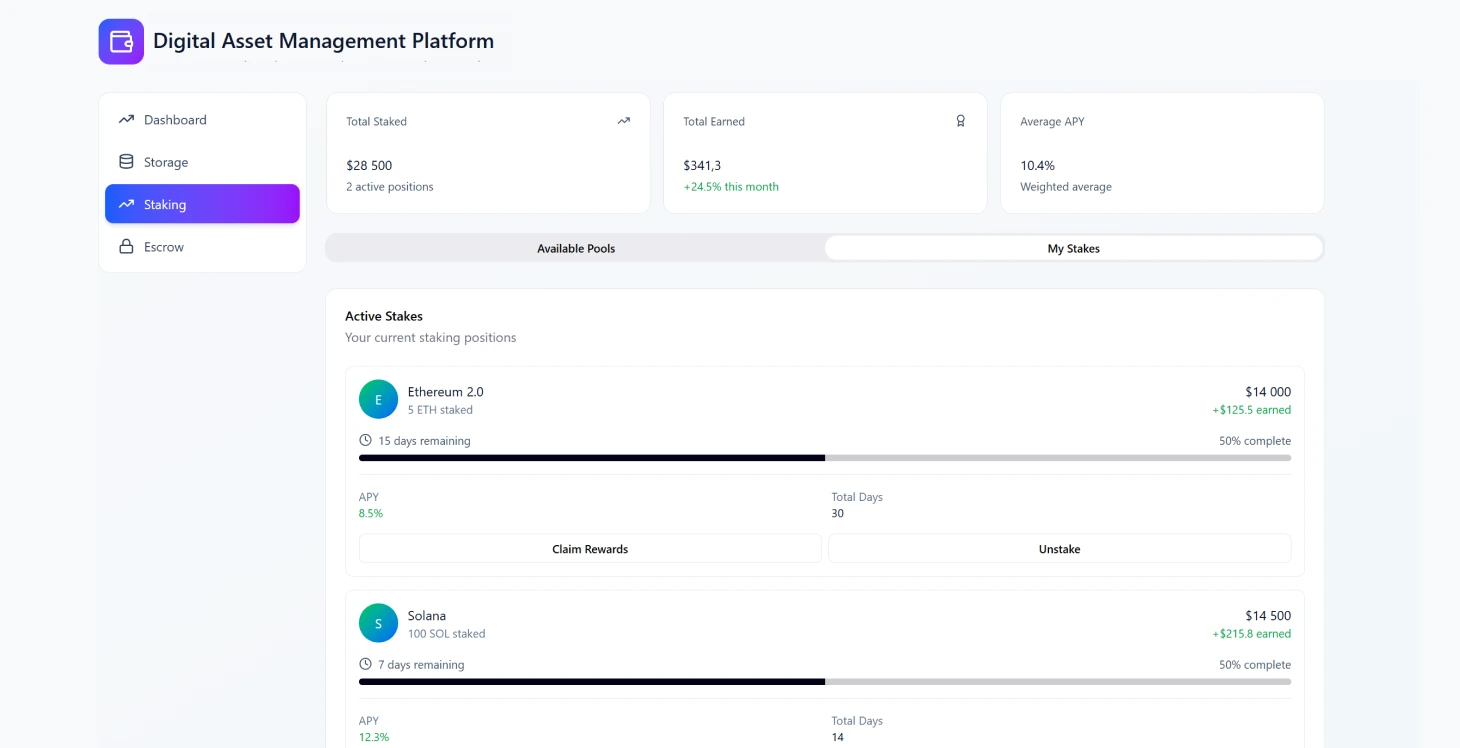The width and height of the screenshot is (1460, 748).
Task: Claim Rewards for Ethereum 2.0
Action: 589,548
